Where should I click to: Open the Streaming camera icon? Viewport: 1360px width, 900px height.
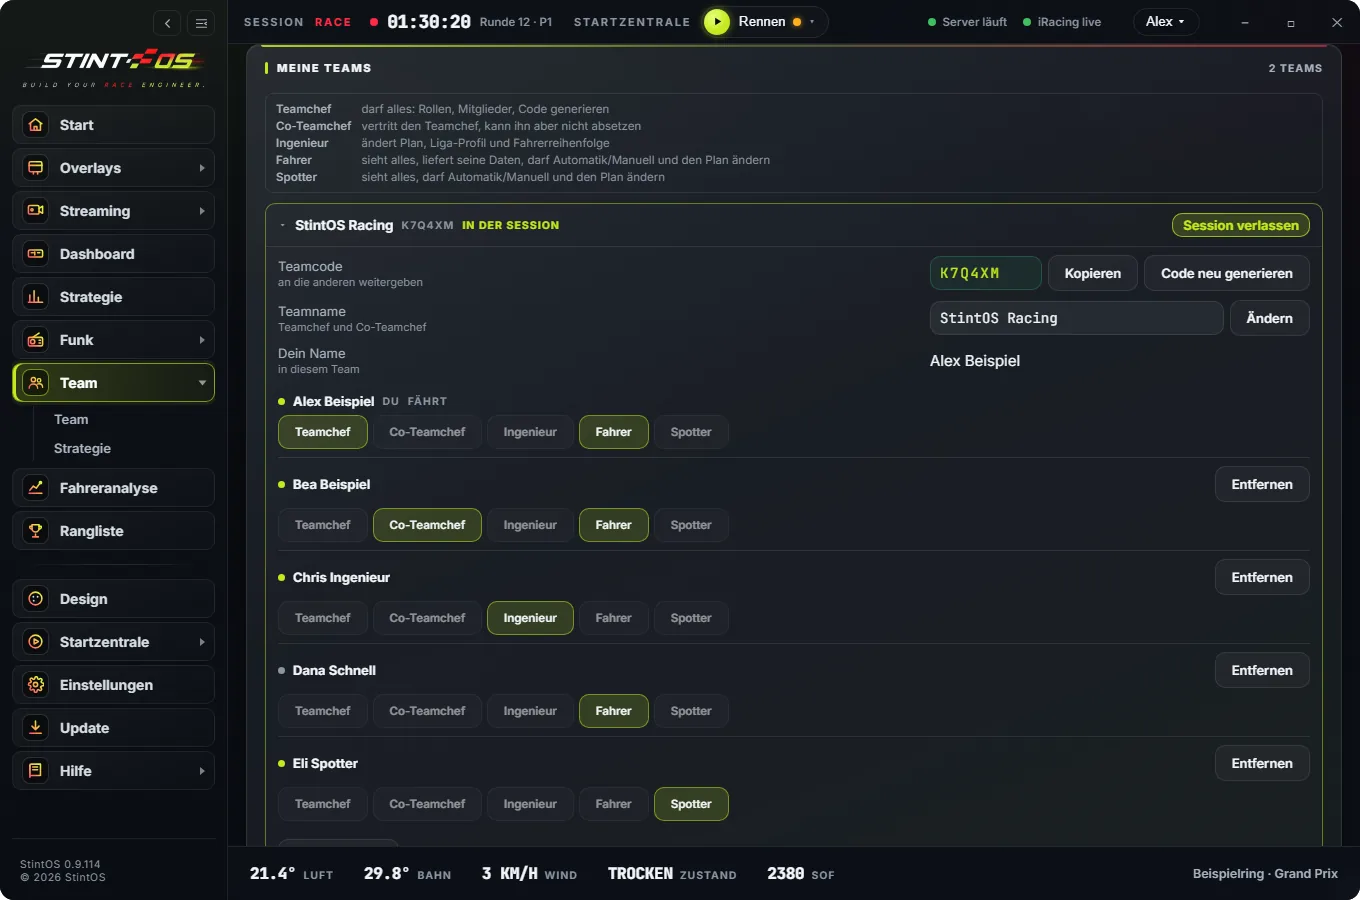[36, 211]
